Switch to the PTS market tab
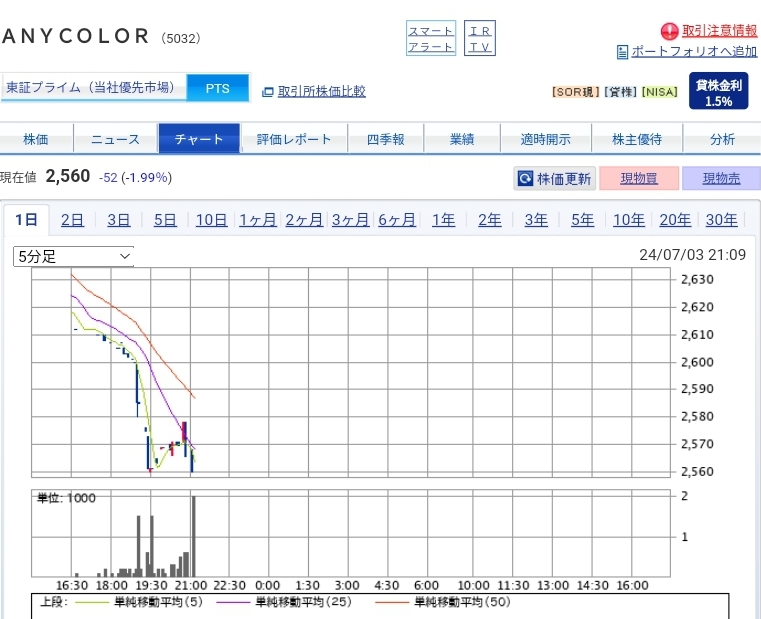The width and height of the screenshot is (761, 619). [218, 88]
